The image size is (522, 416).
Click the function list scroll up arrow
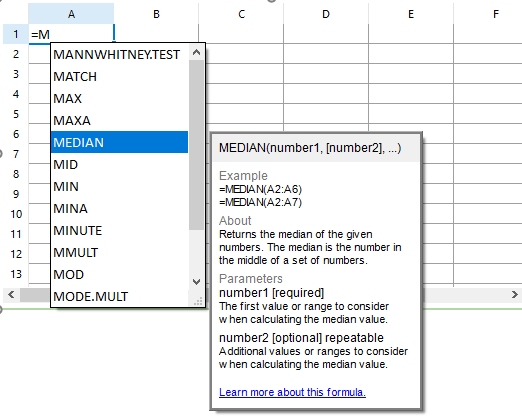(x=196, y=52)
